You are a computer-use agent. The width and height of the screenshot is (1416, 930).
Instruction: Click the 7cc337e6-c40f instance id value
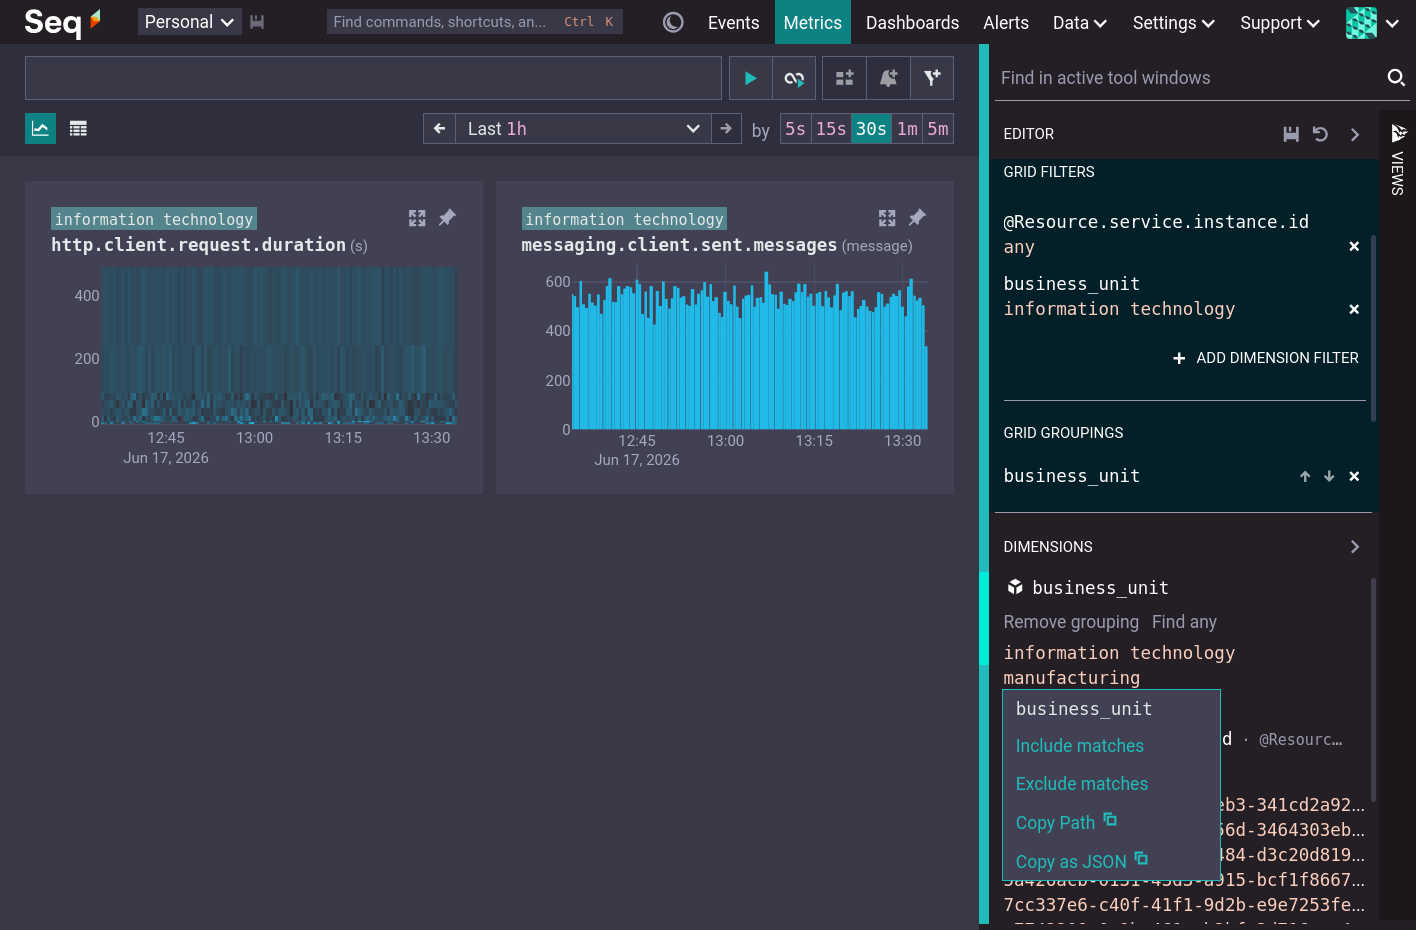pyautogui.click(x=1184, y=905)
